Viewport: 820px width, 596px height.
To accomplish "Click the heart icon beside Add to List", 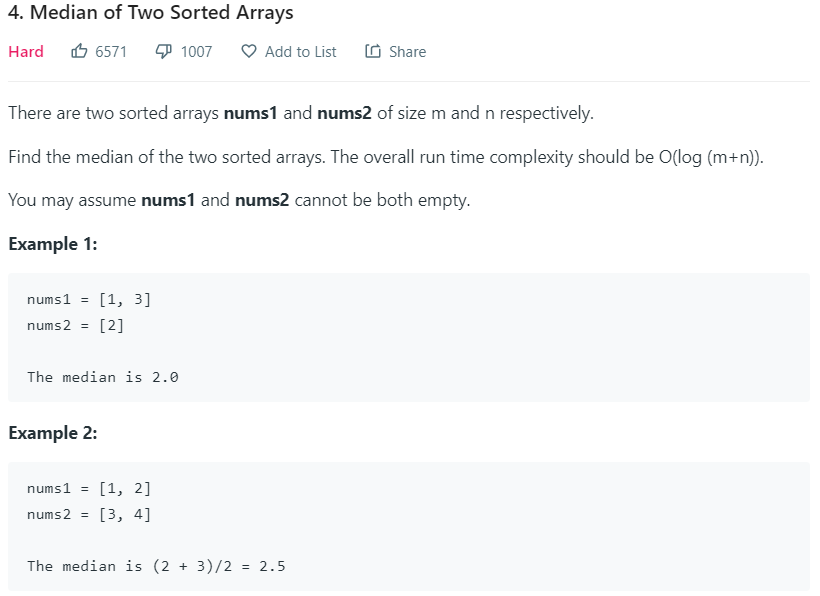I will point(249,51).
